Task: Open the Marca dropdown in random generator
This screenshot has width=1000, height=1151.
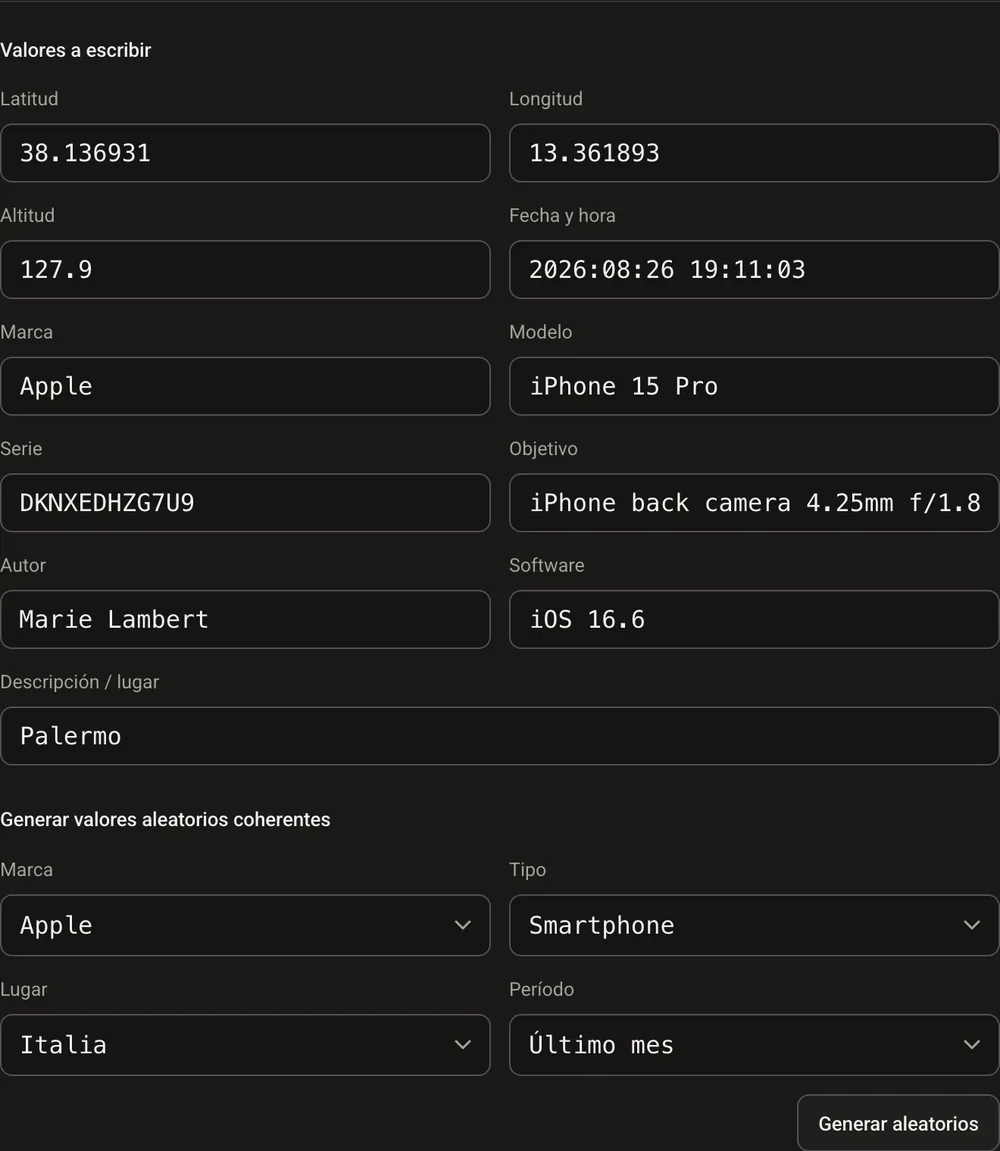Action: (245, 925)
